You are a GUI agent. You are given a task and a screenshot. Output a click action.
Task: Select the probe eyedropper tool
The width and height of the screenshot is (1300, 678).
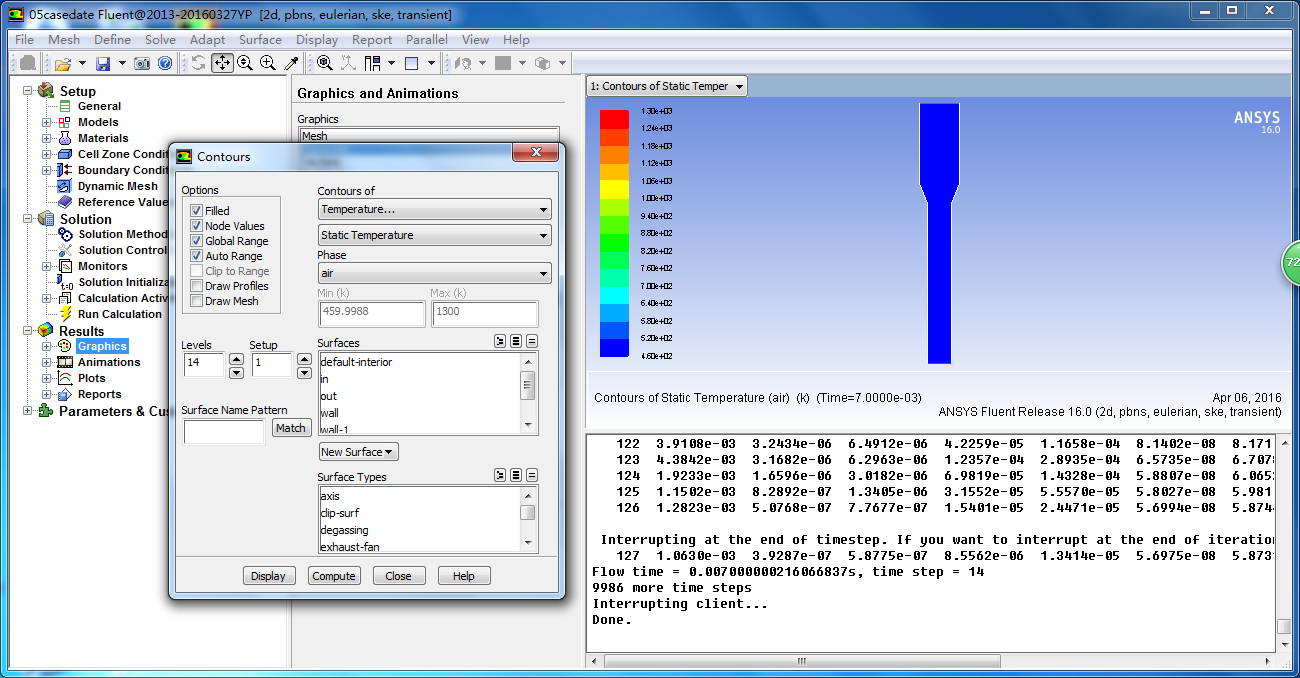[291, 63]
